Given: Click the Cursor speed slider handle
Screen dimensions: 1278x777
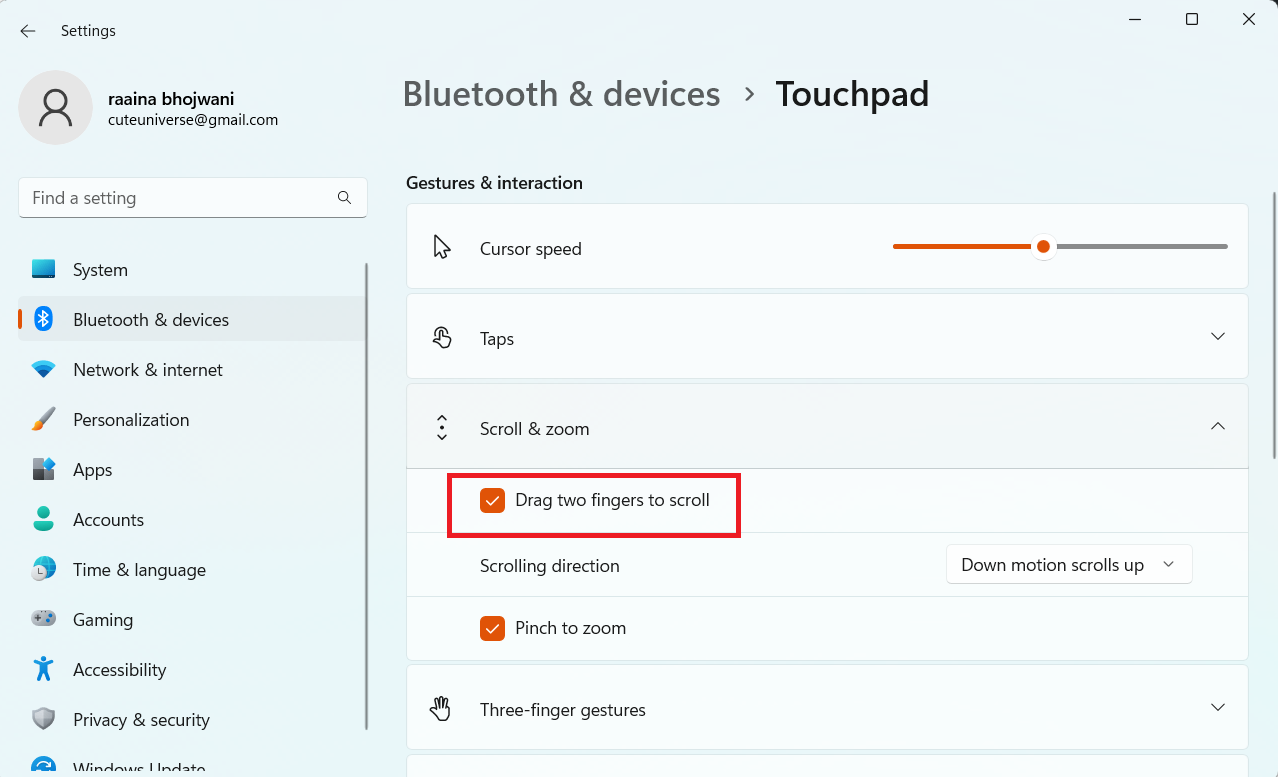Looking at the screenshot, I should coord(1043,246).
